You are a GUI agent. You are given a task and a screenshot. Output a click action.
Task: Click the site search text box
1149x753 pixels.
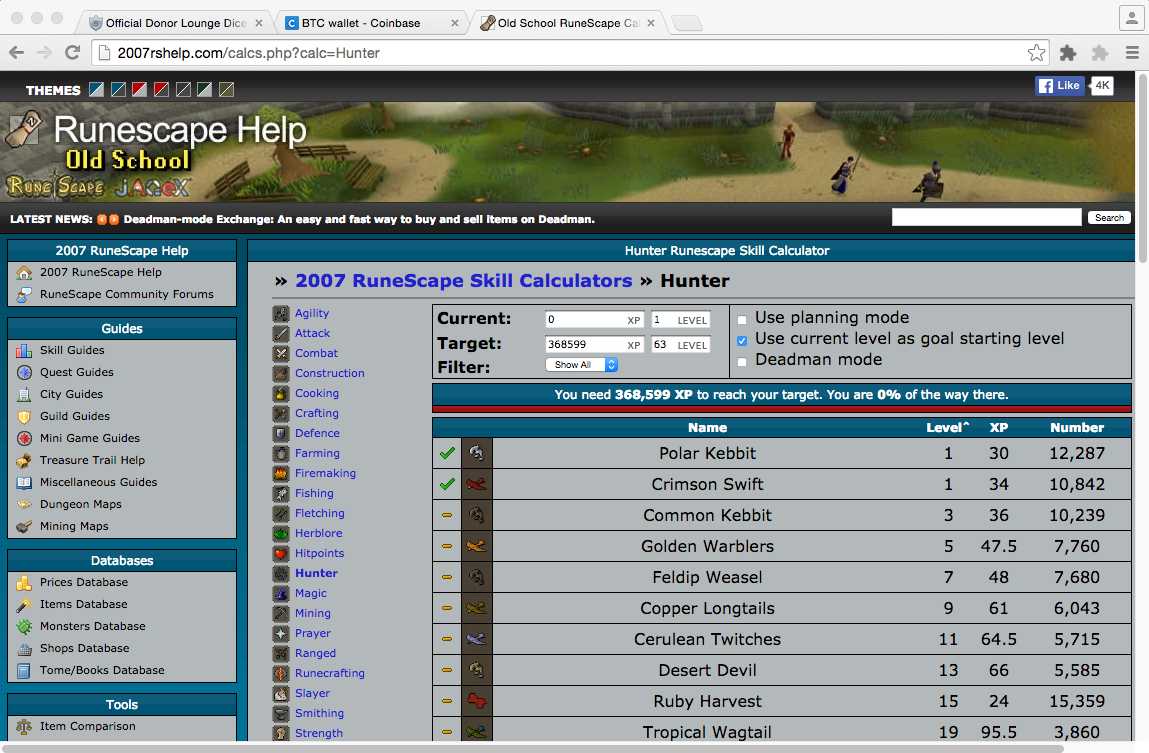(x=986, y=218)
